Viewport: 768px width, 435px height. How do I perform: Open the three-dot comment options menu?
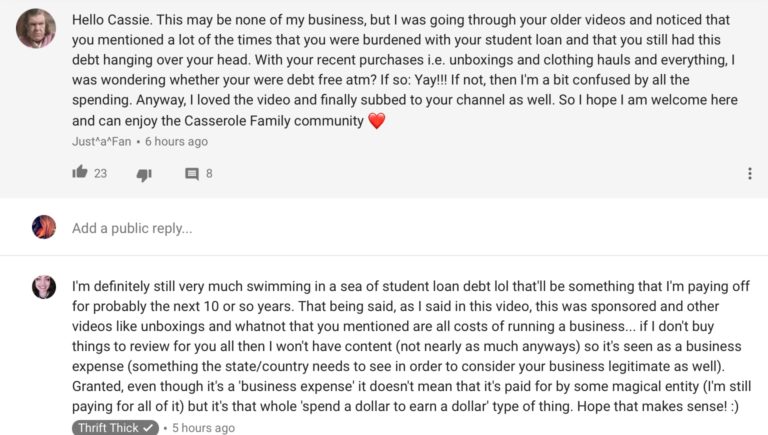coord(749,174)
